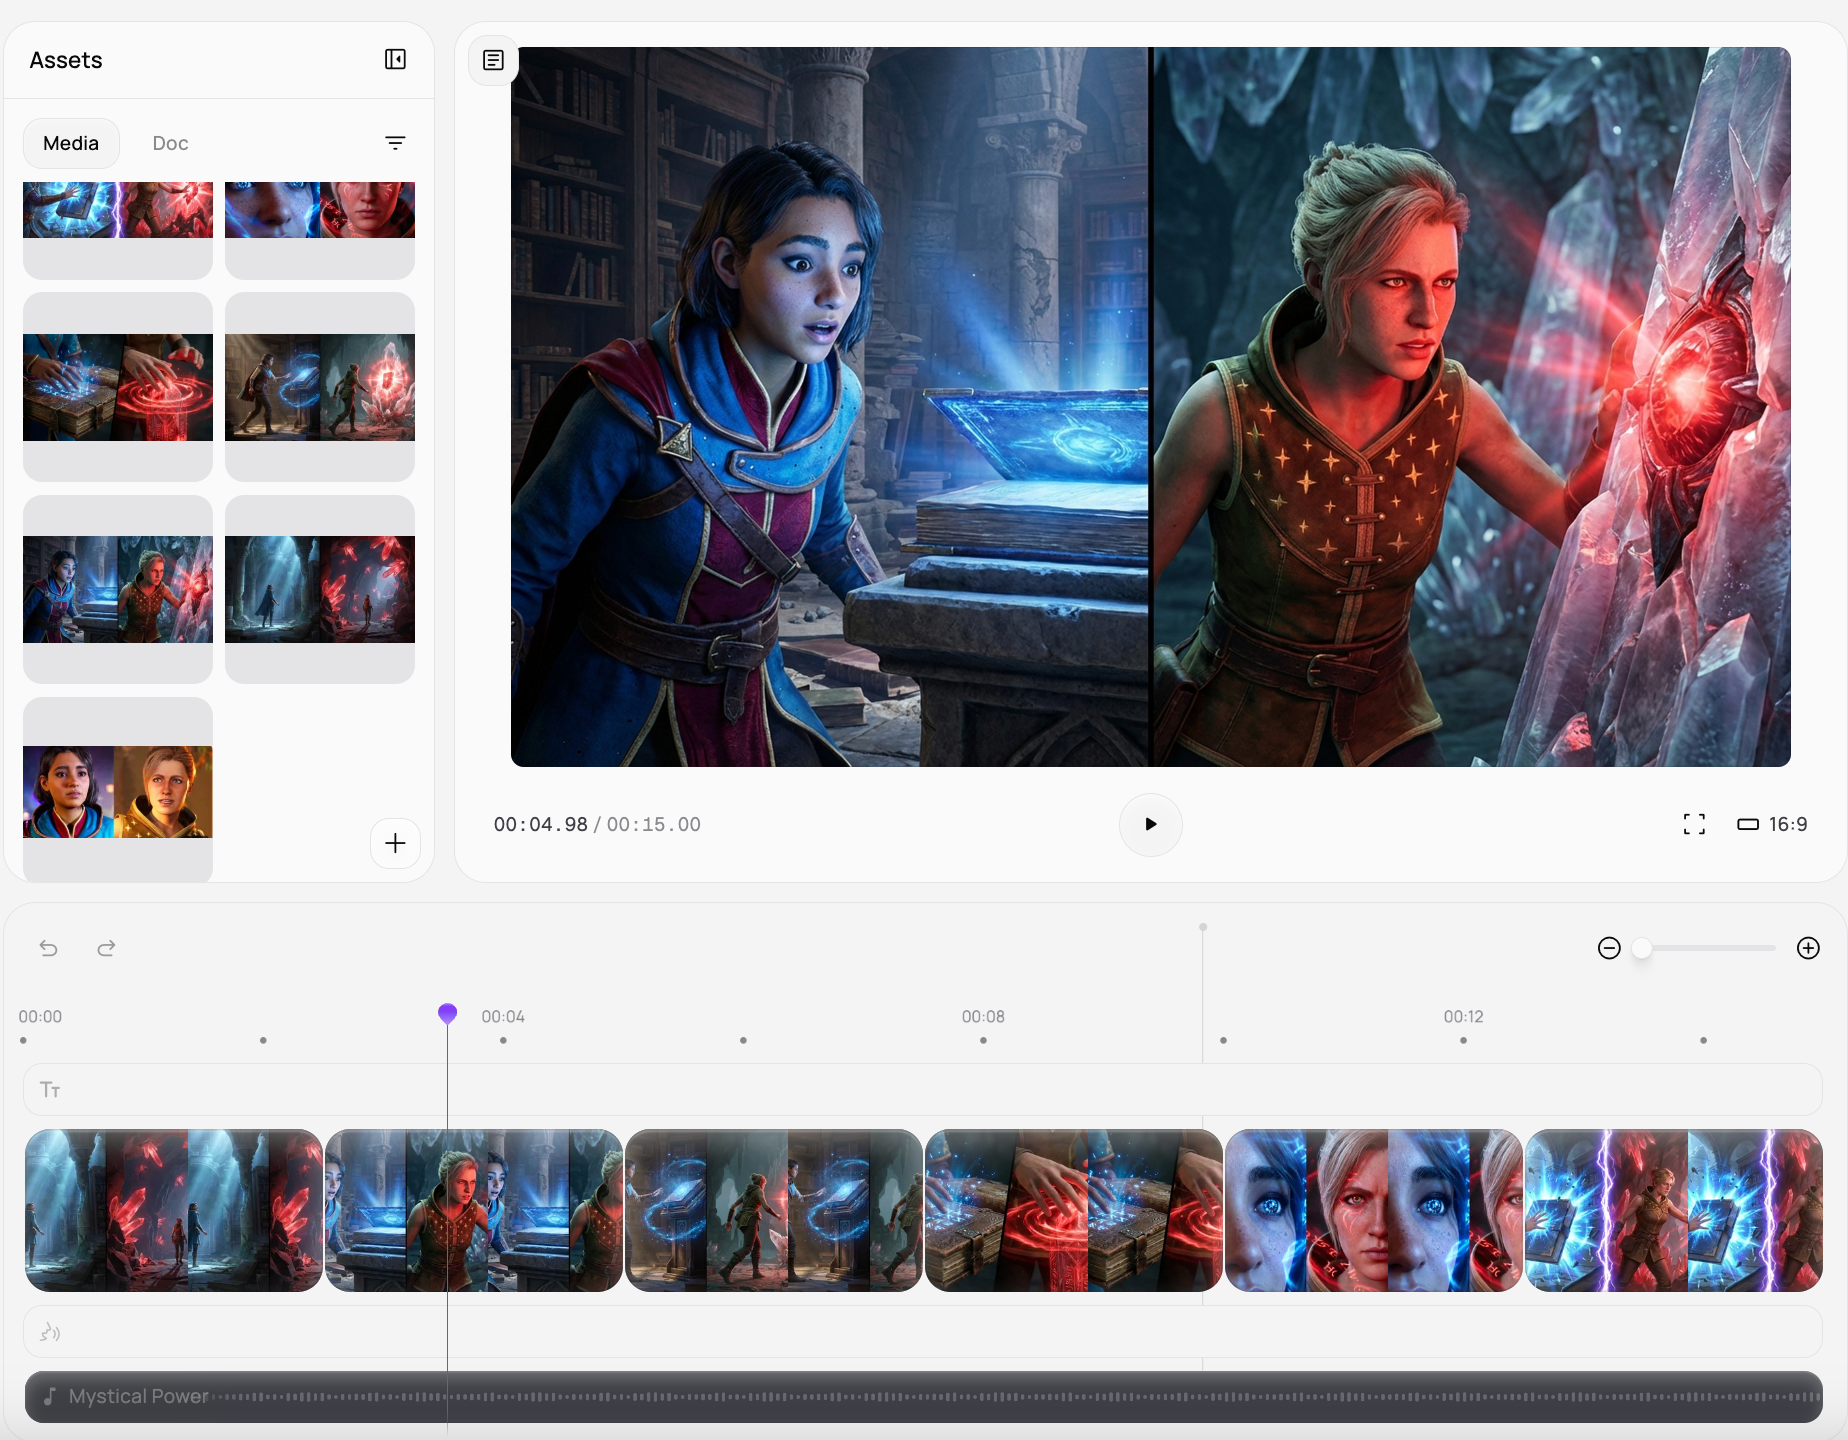Open the 16:9 aspect ratio selector
The height and width of the screenshot is (1440, 1848).
pos(1772,824)
